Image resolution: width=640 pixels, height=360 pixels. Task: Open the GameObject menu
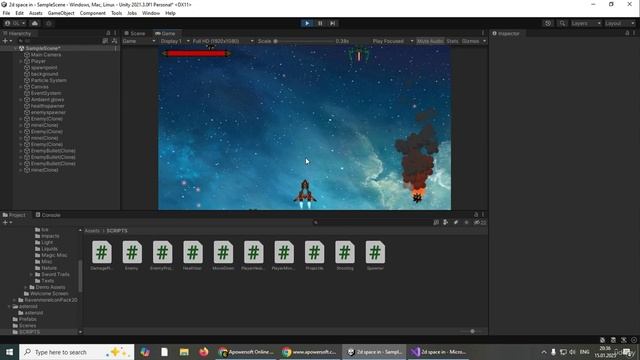pyautogui.click(x=61, y=13)
